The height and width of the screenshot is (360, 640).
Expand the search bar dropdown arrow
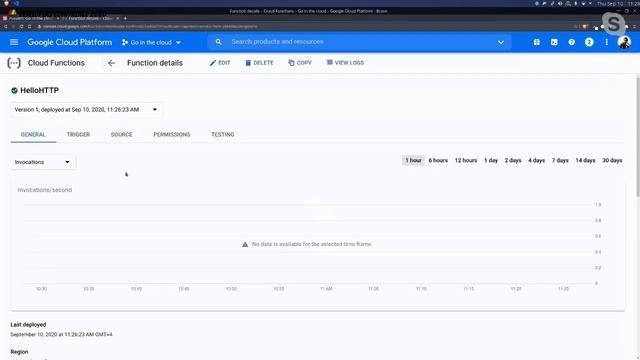click(x=501, y=42)
